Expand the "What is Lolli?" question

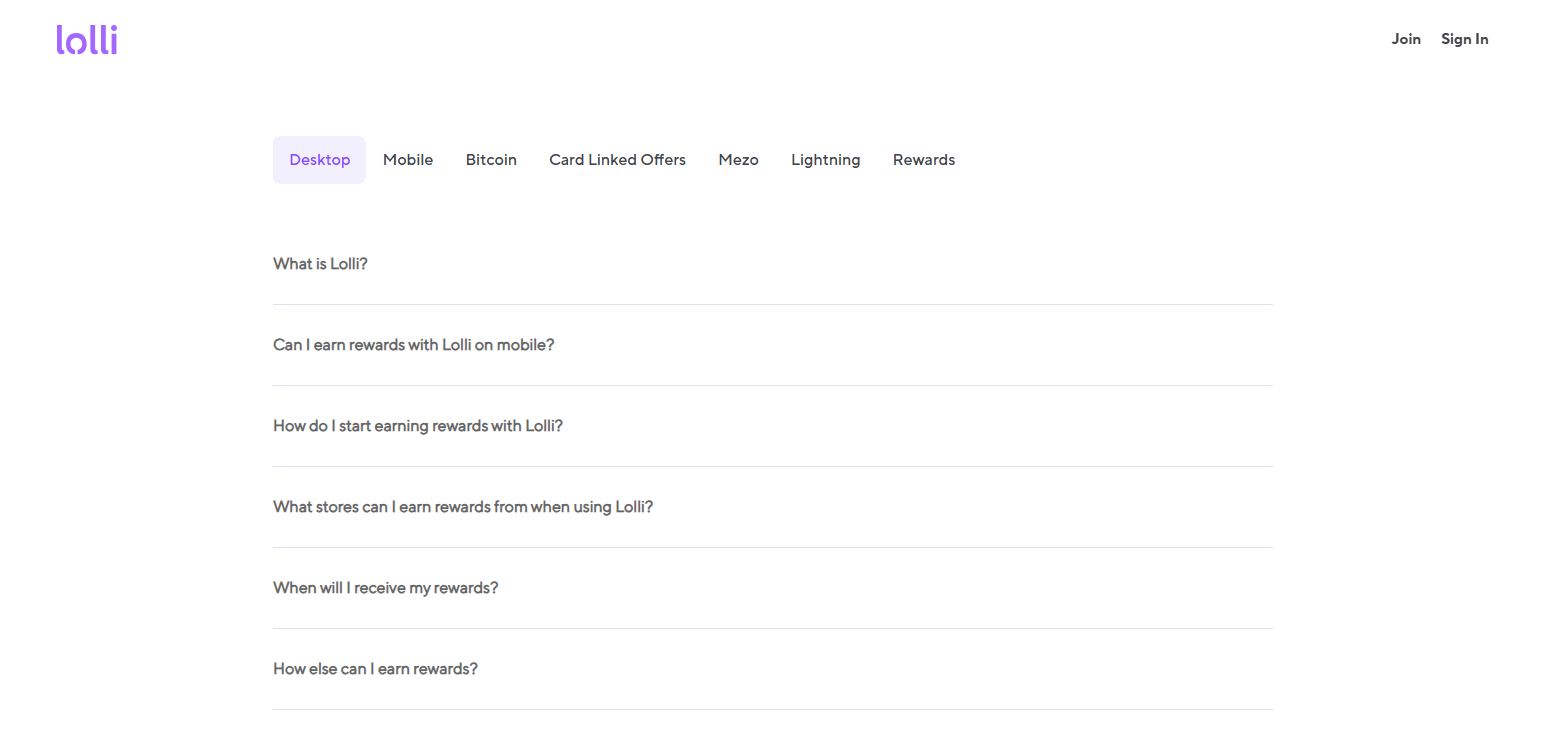[773, 264]
